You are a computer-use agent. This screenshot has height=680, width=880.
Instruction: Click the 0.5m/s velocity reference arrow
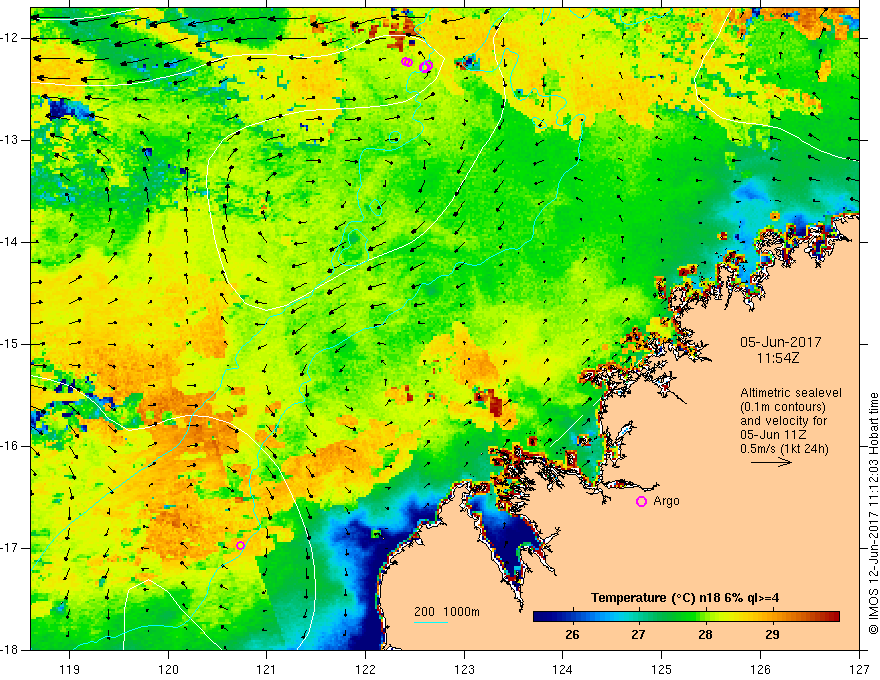pos(771,462)
